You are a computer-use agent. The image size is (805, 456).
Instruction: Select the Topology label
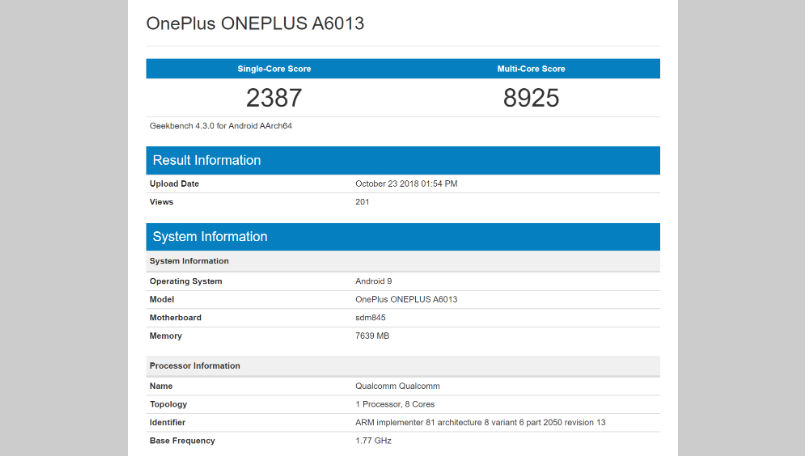coord(168,404)
